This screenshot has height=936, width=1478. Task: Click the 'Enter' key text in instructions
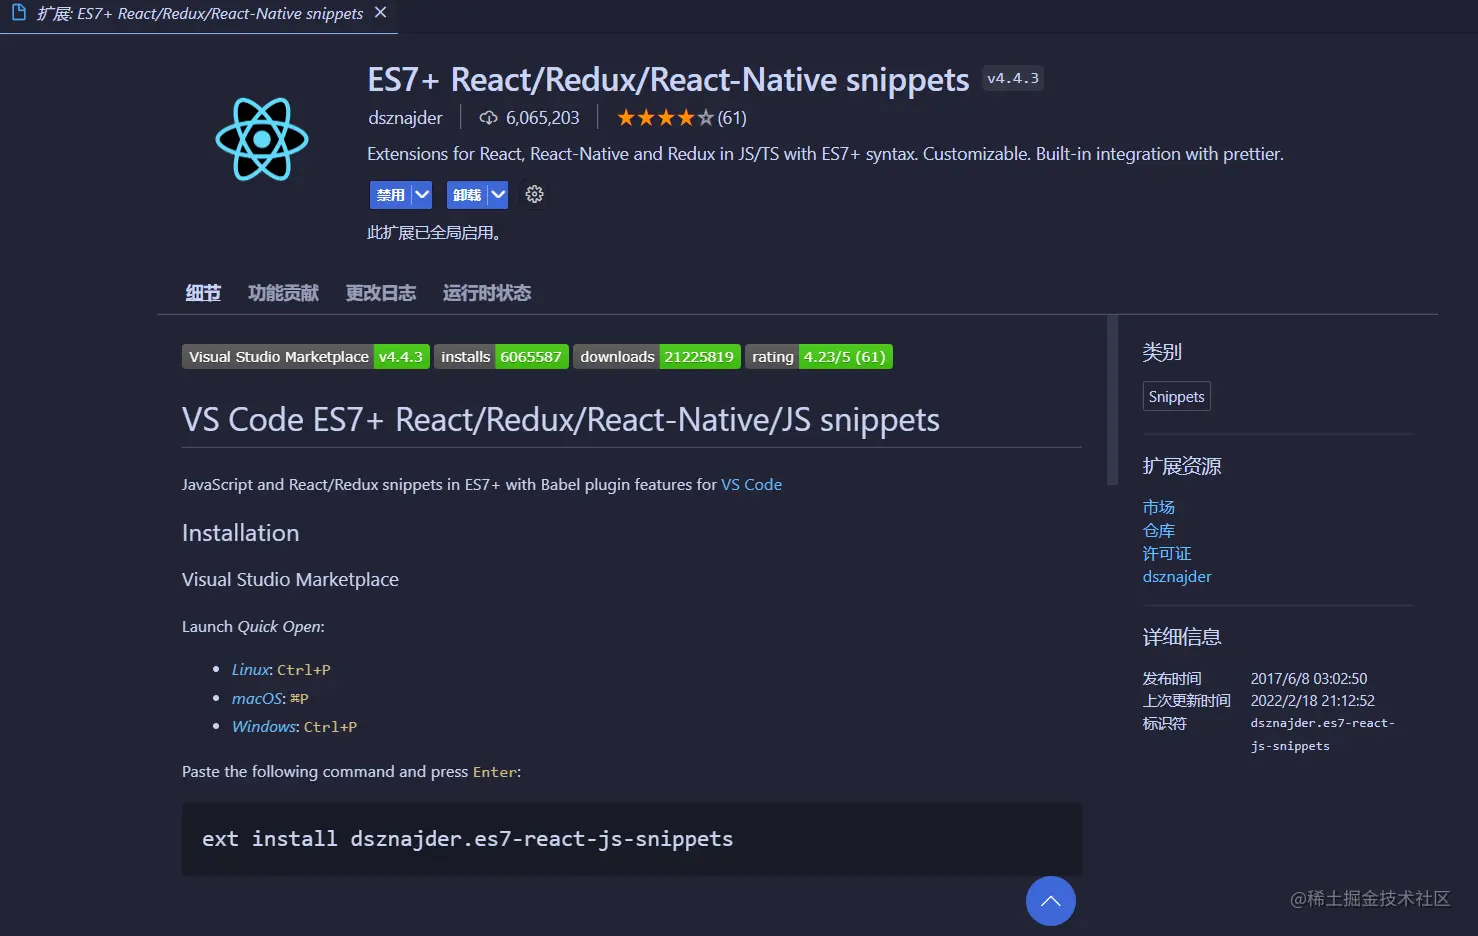495,772
